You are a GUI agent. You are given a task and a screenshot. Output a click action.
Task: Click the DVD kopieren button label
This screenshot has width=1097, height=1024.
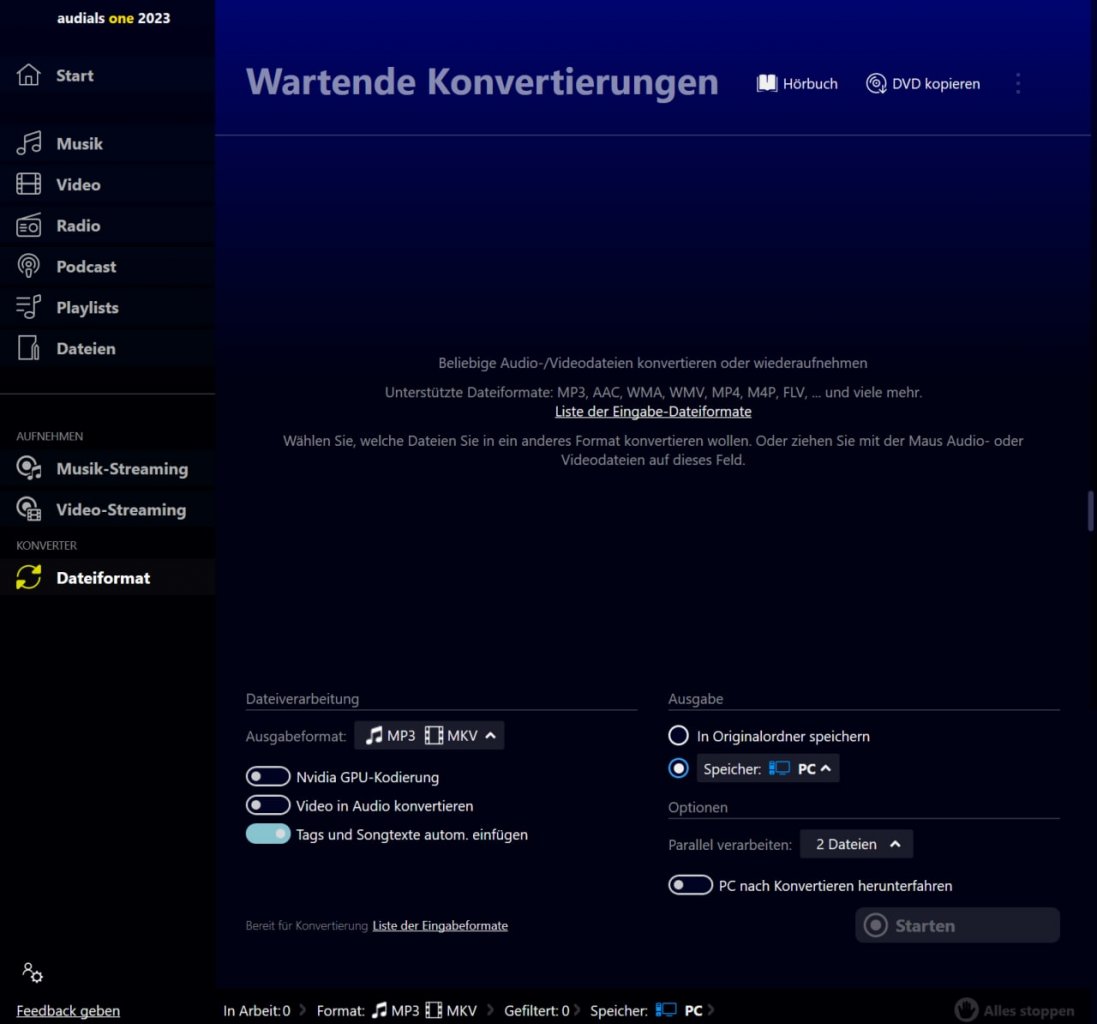935,83
